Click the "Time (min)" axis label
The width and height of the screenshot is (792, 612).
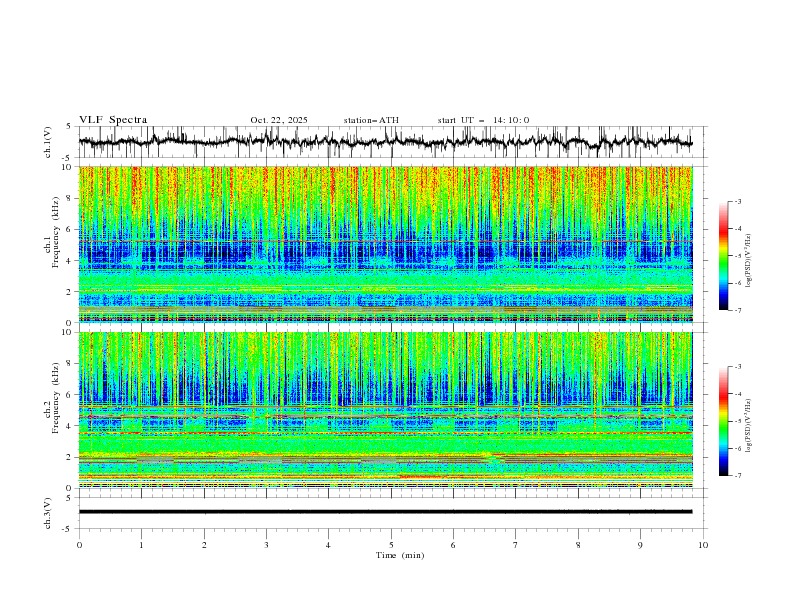tap(400, 555)
